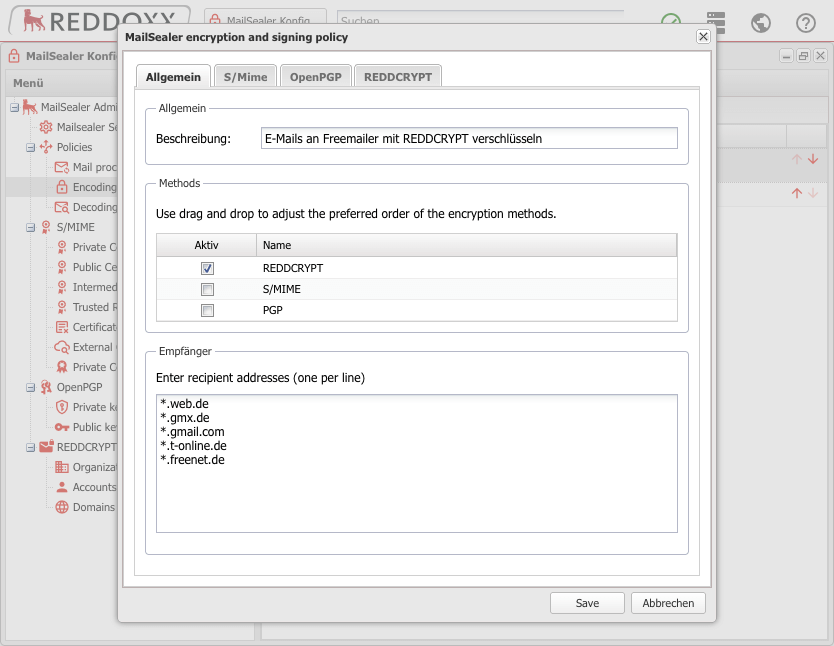Image resolution: width=834 pixels, height=646 pixels.
Task: Select the Allgemein tab
Action: point(173,77)
